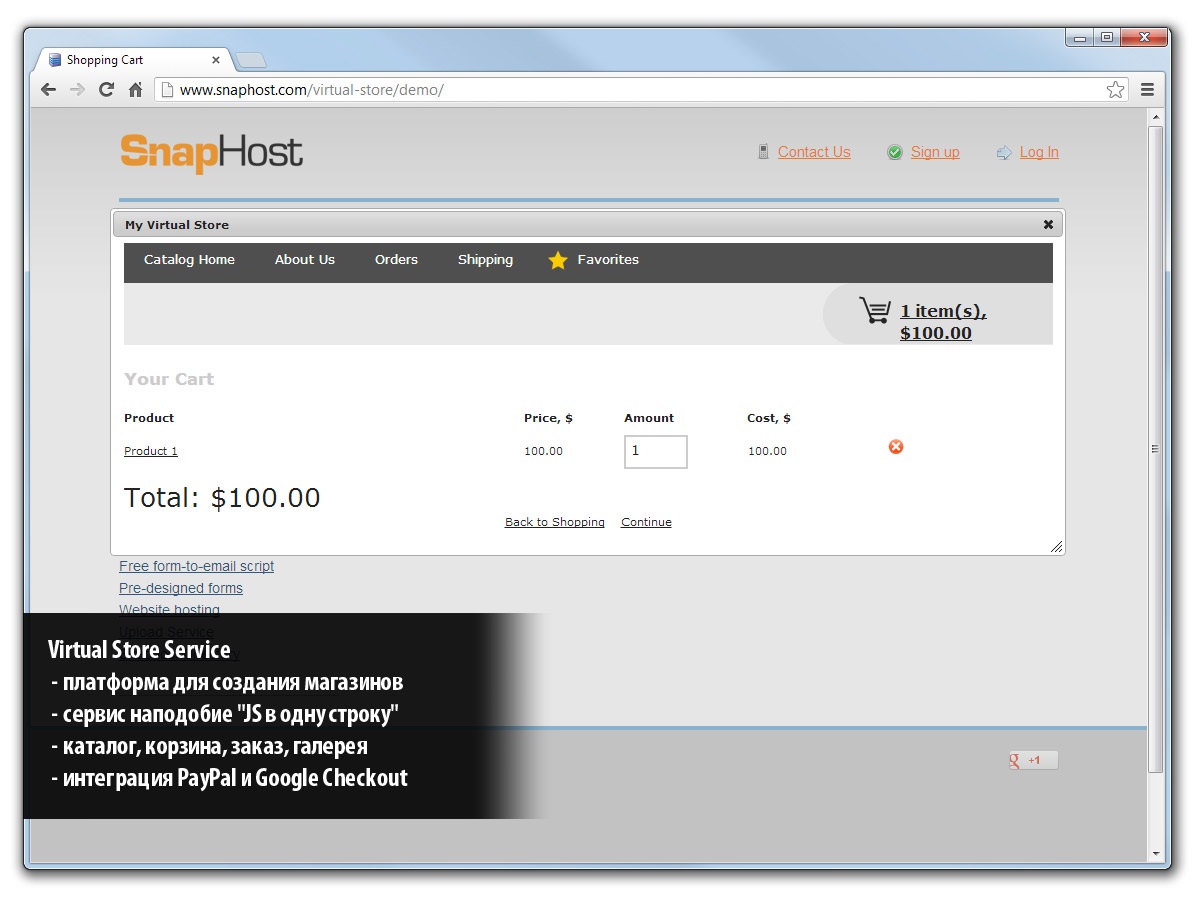Close the My Virtual Store dialog
Screen dimensions: 1200x900
[x=1048, y=225]
